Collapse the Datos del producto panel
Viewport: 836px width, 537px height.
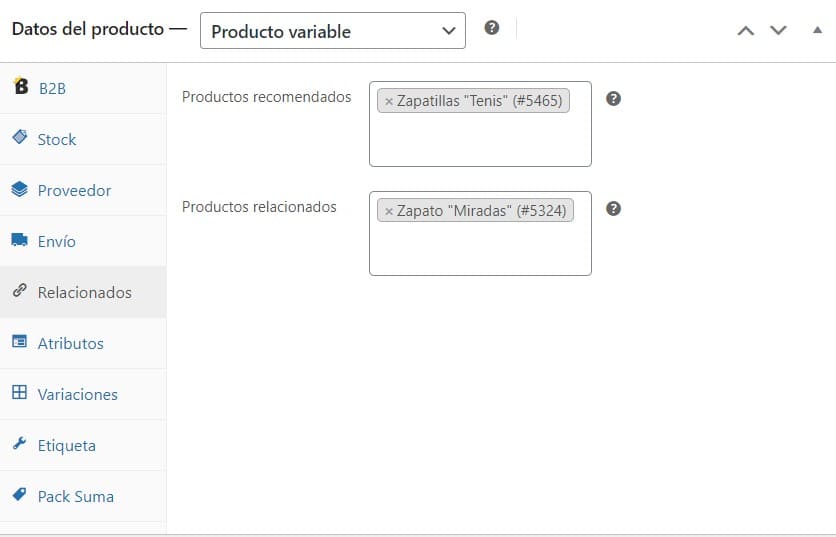click(817, 30)
